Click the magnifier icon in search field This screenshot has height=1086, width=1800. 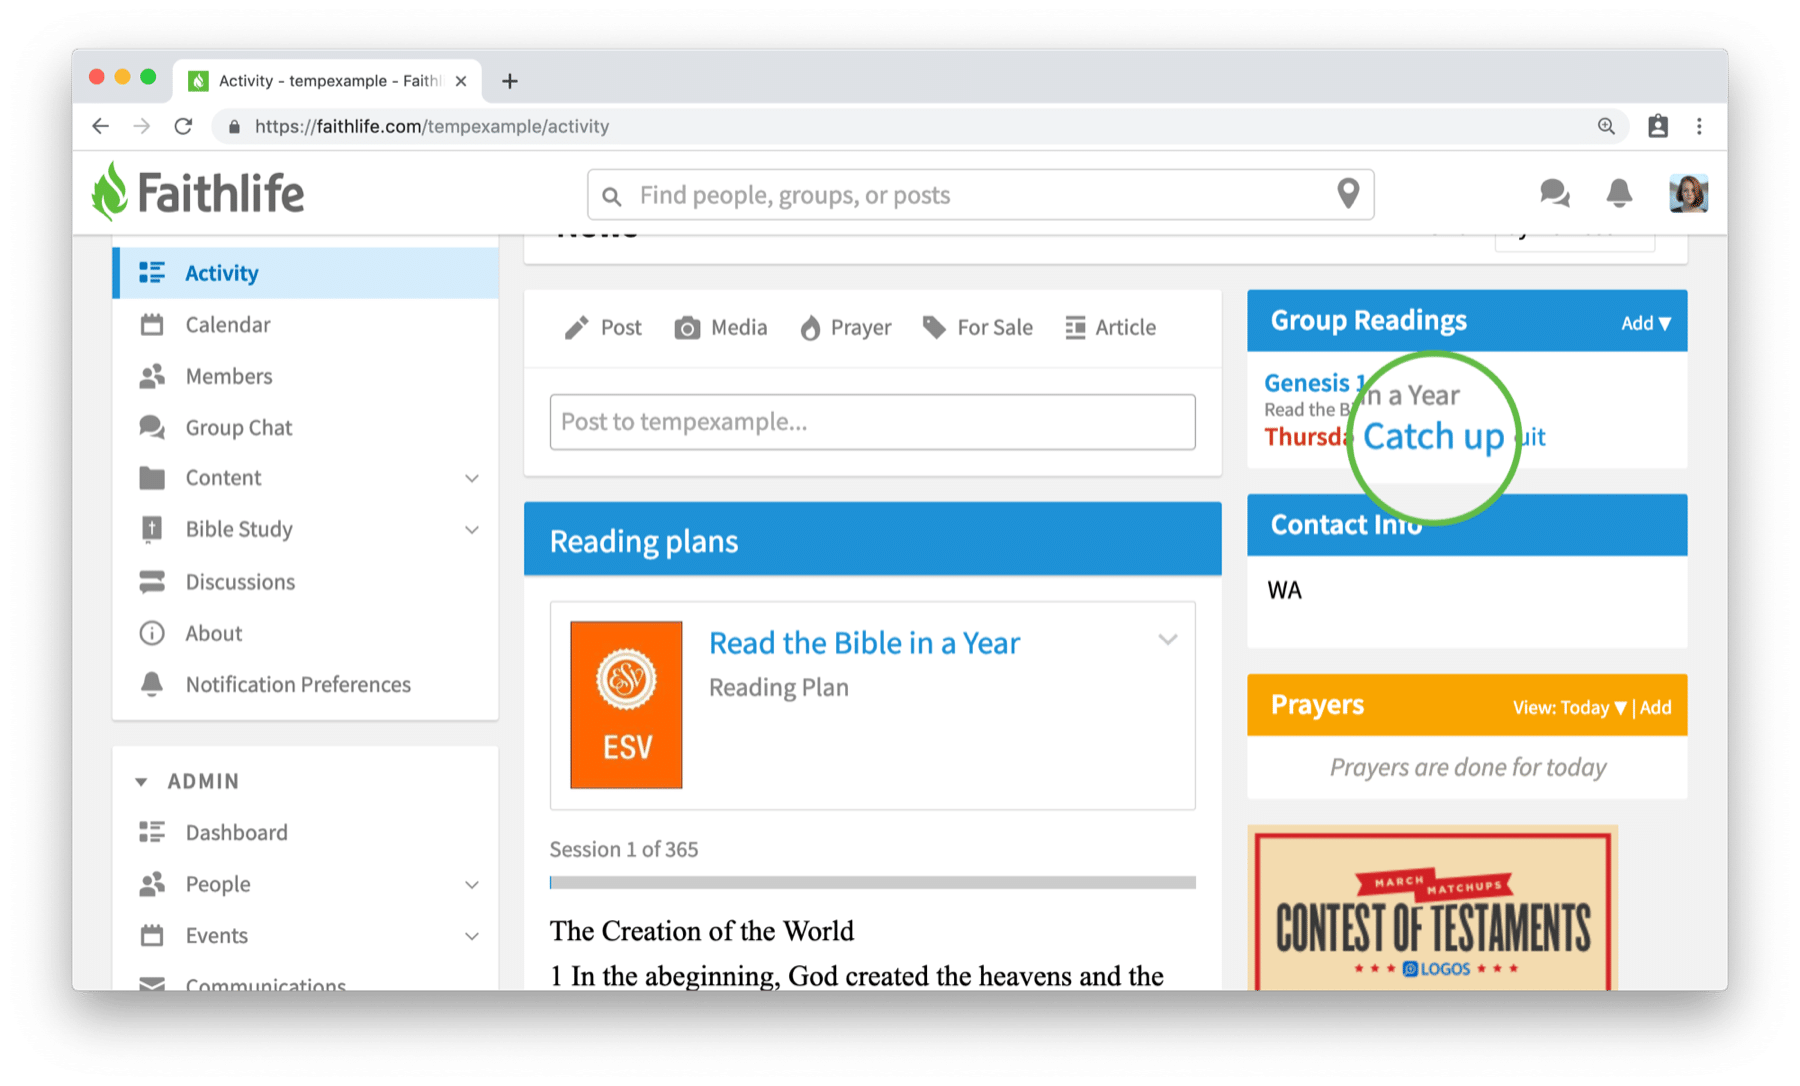pos(612,196)
